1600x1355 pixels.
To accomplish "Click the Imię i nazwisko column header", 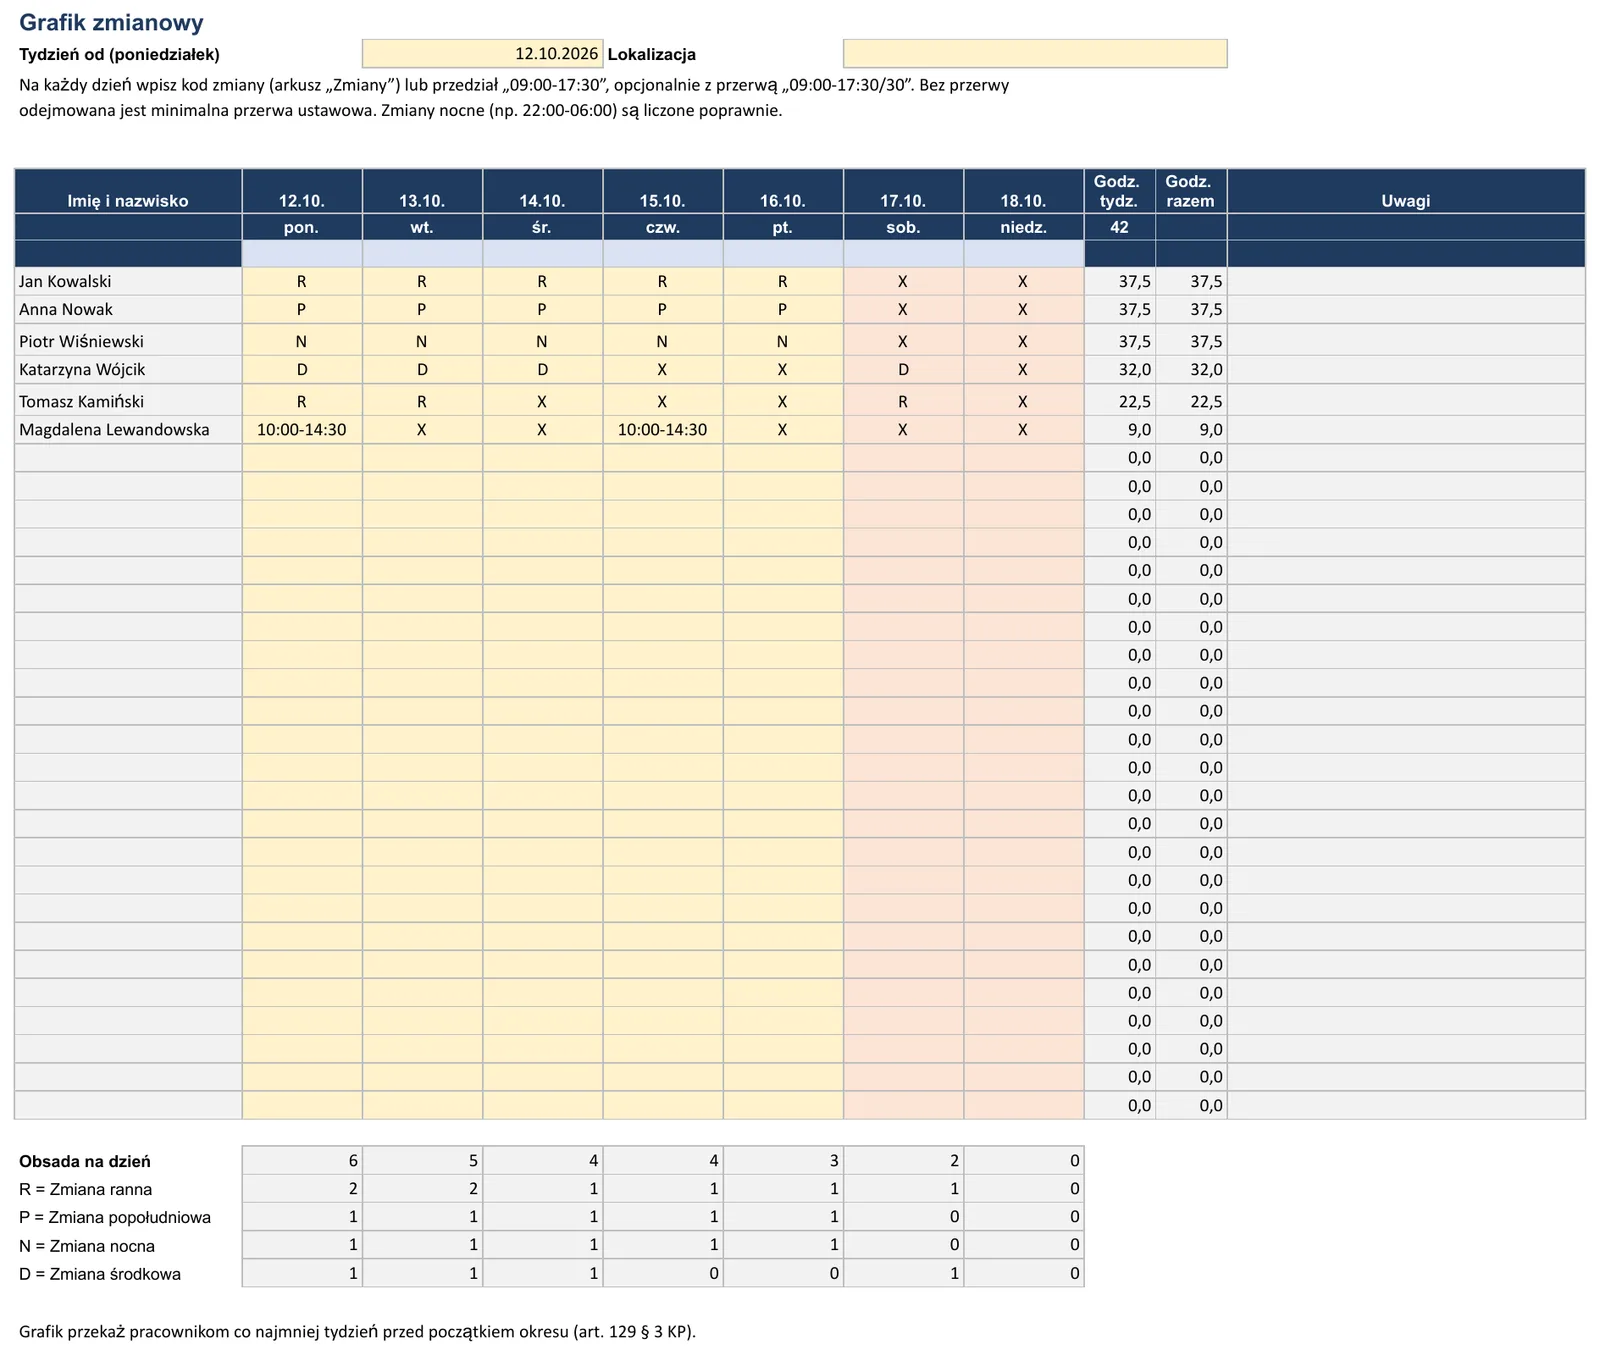I will [128, 192].
